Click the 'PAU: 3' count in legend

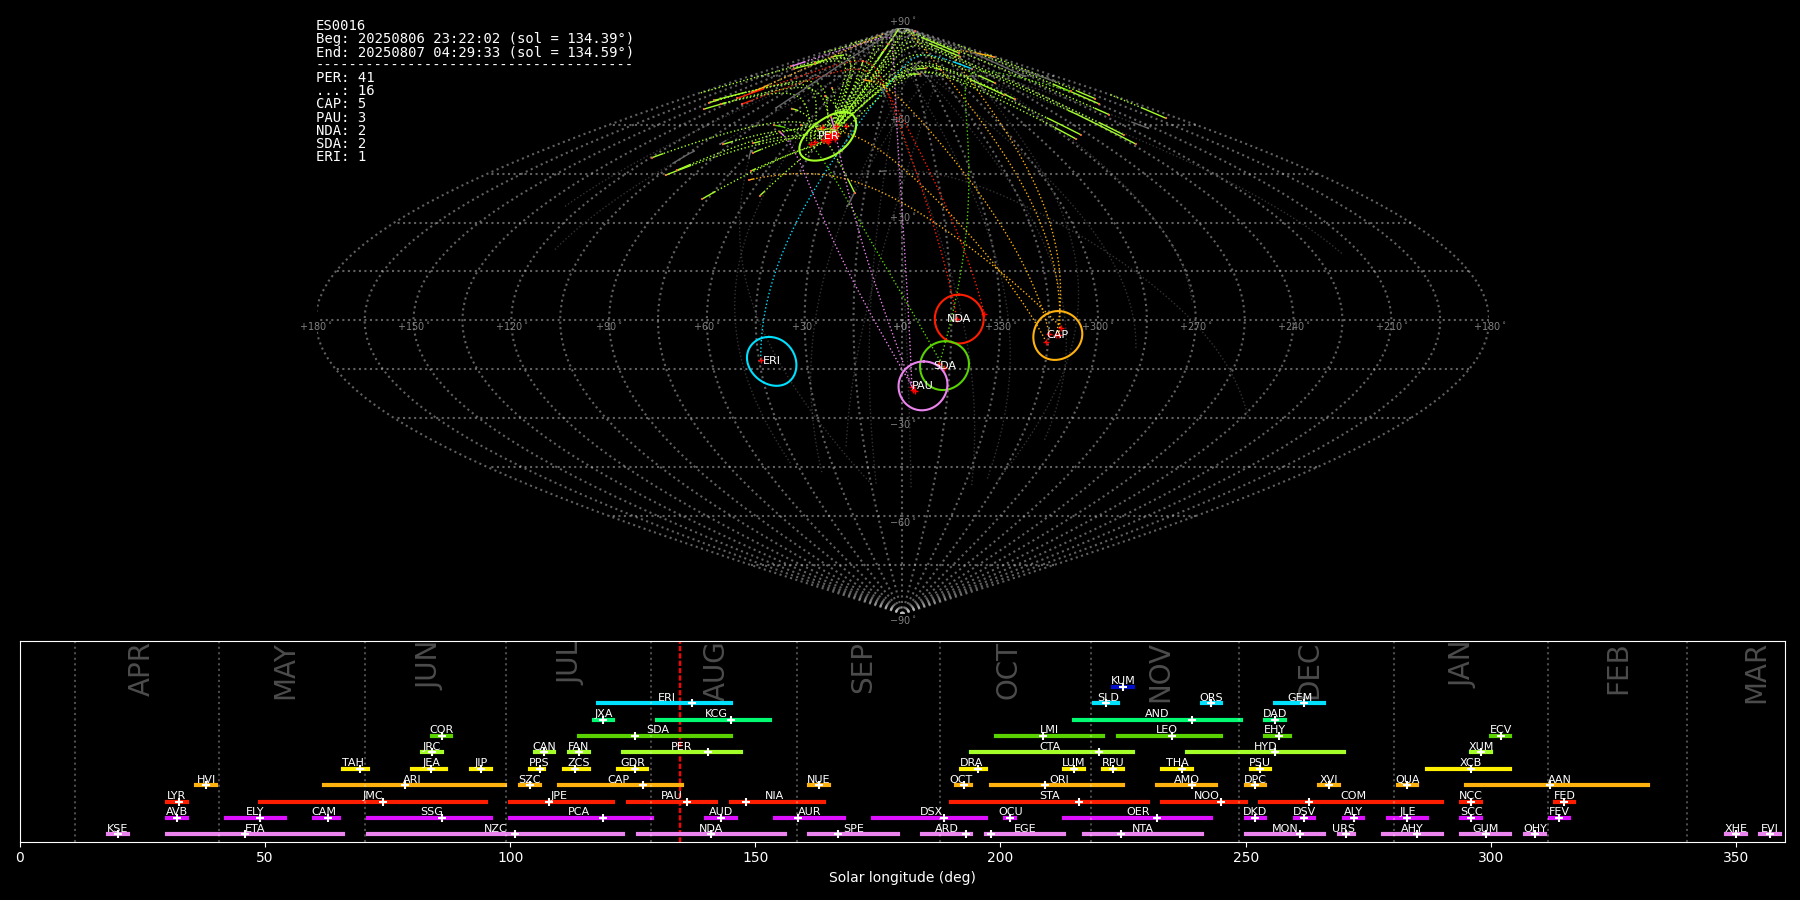click(341, 118)
